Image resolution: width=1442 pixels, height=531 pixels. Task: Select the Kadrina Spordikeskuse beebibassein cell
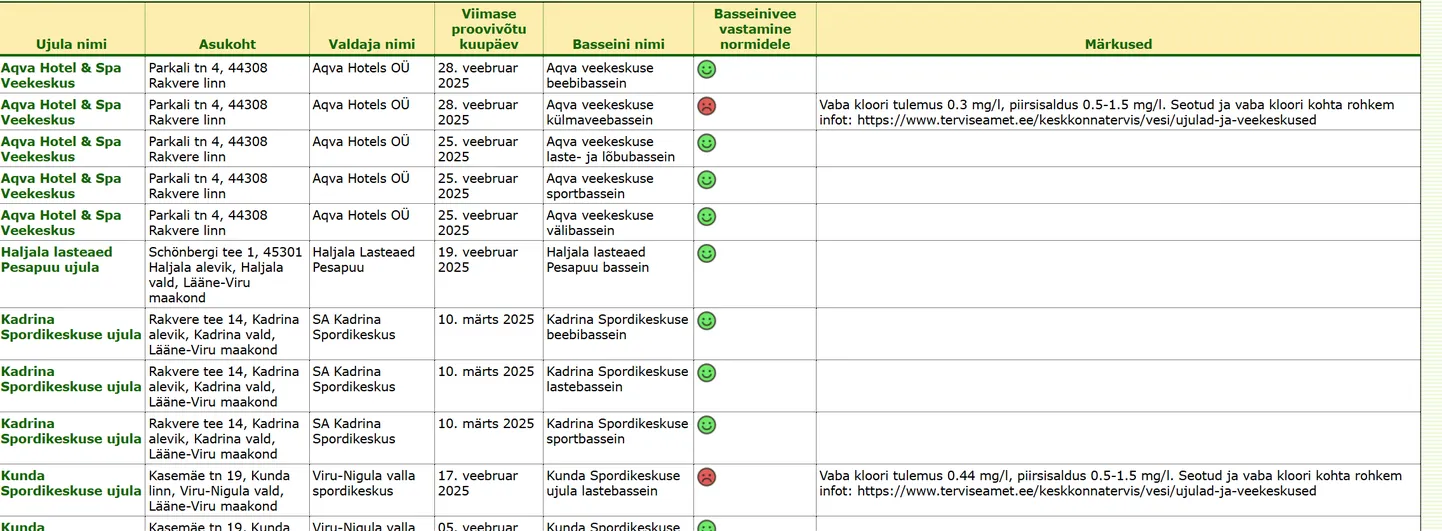click(x=618, y=335)
